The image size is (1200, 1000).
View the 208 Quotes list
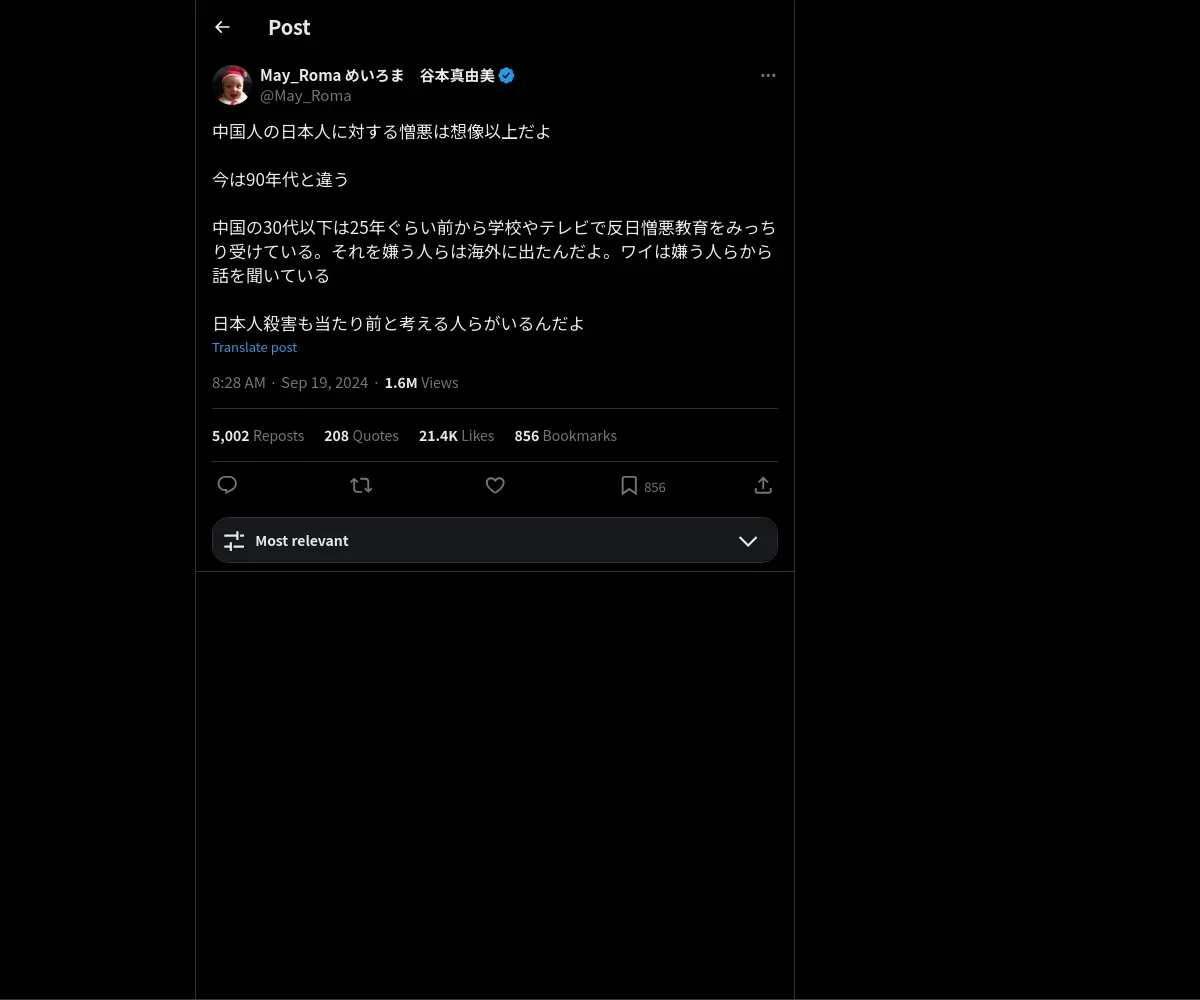click(361, 436)
